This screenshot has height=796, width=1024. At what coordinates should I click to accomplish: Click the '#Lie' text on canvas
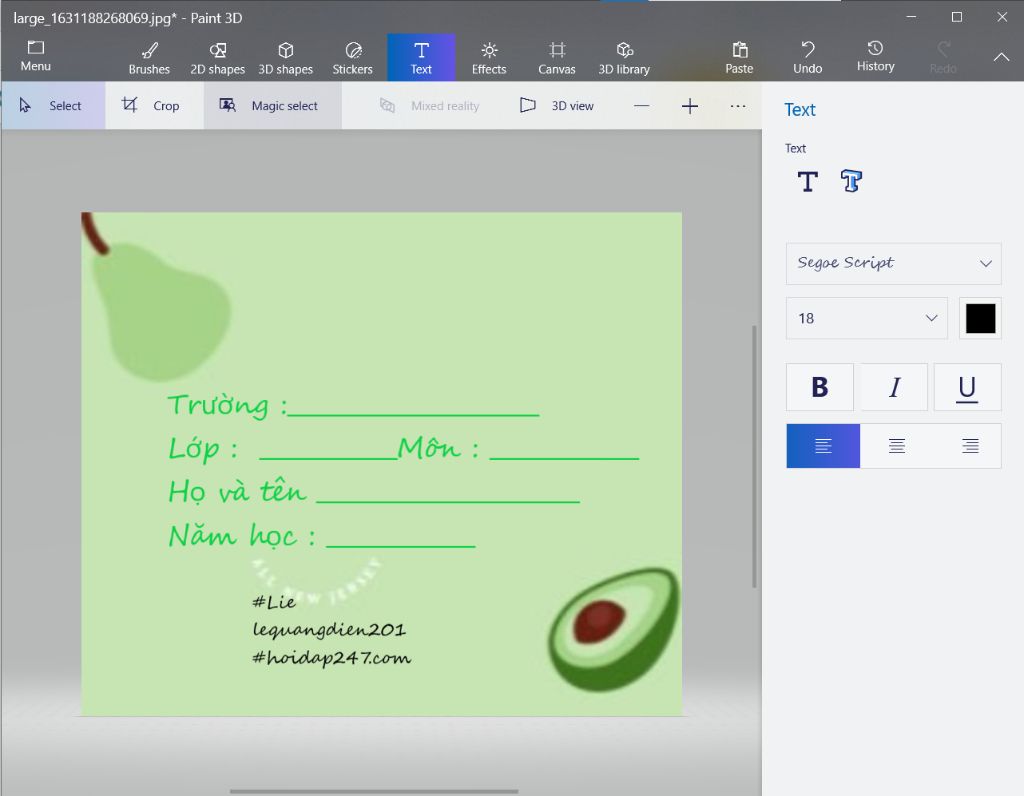point(274,601)
